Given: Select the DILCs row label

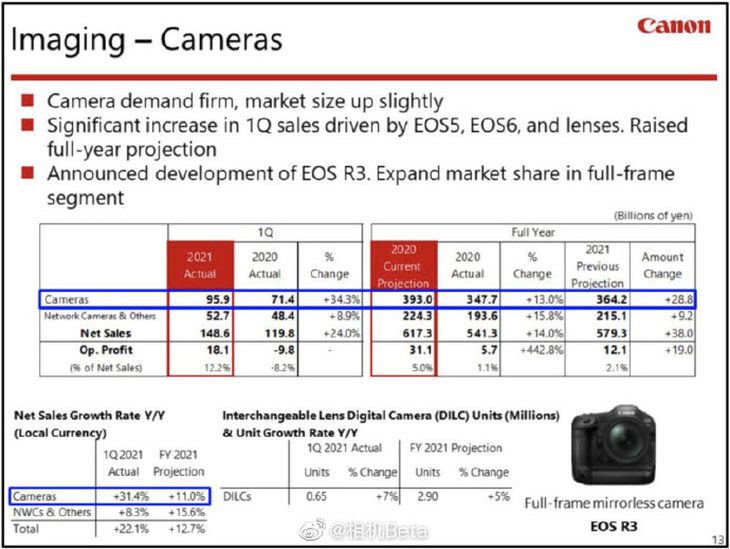Looking at the screenshot, I should (x=237, y=496).
